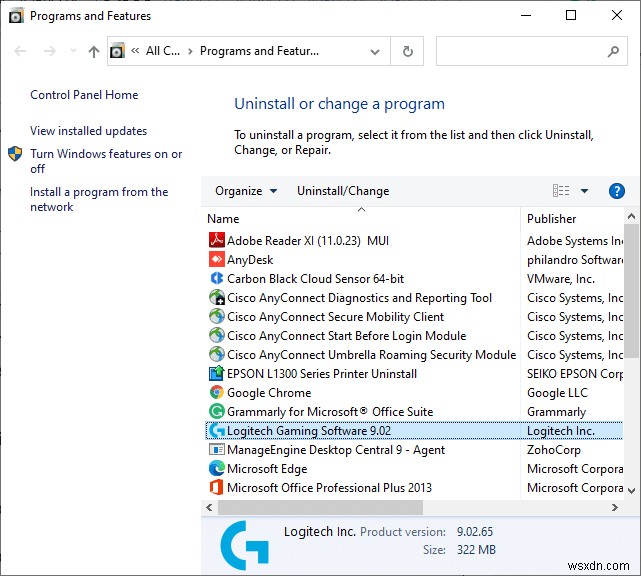Select Microsoft Office Professional Plus 2013
Image resolution: width=641 pixels, height=576 pixels.
coord(329,487)
